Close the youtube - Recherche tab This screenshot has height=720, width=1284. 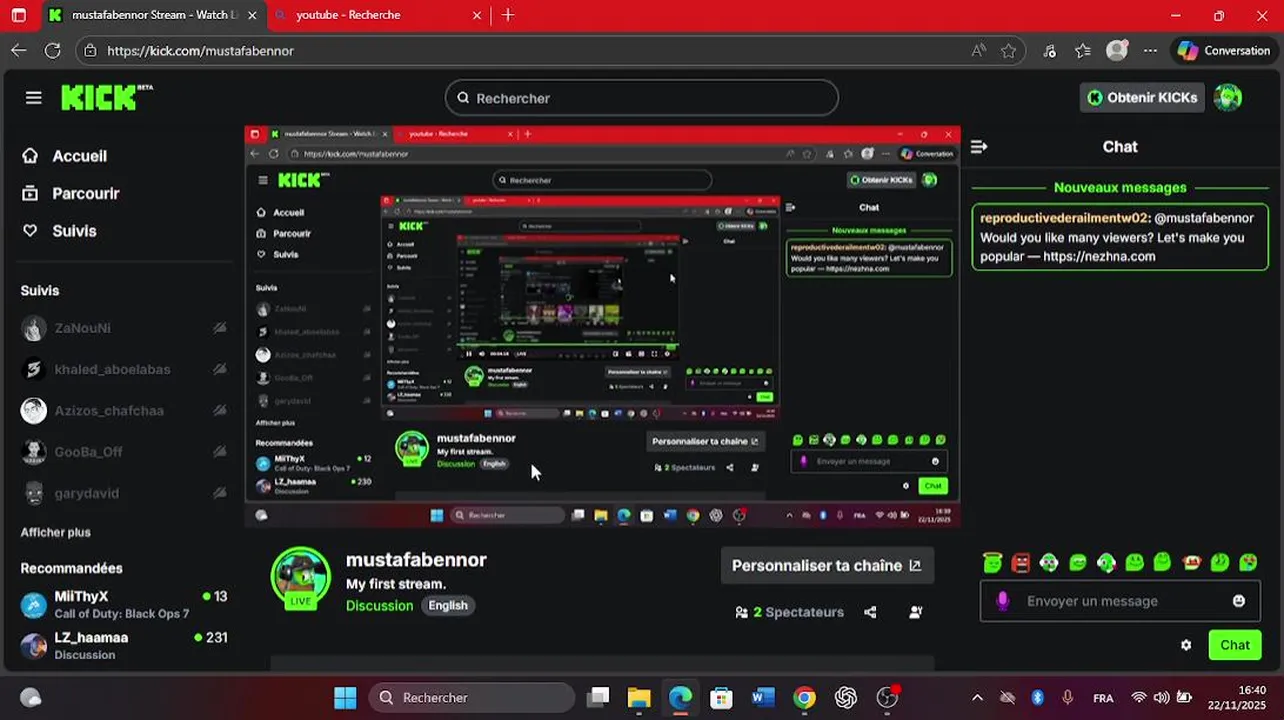tap(477, 15)
